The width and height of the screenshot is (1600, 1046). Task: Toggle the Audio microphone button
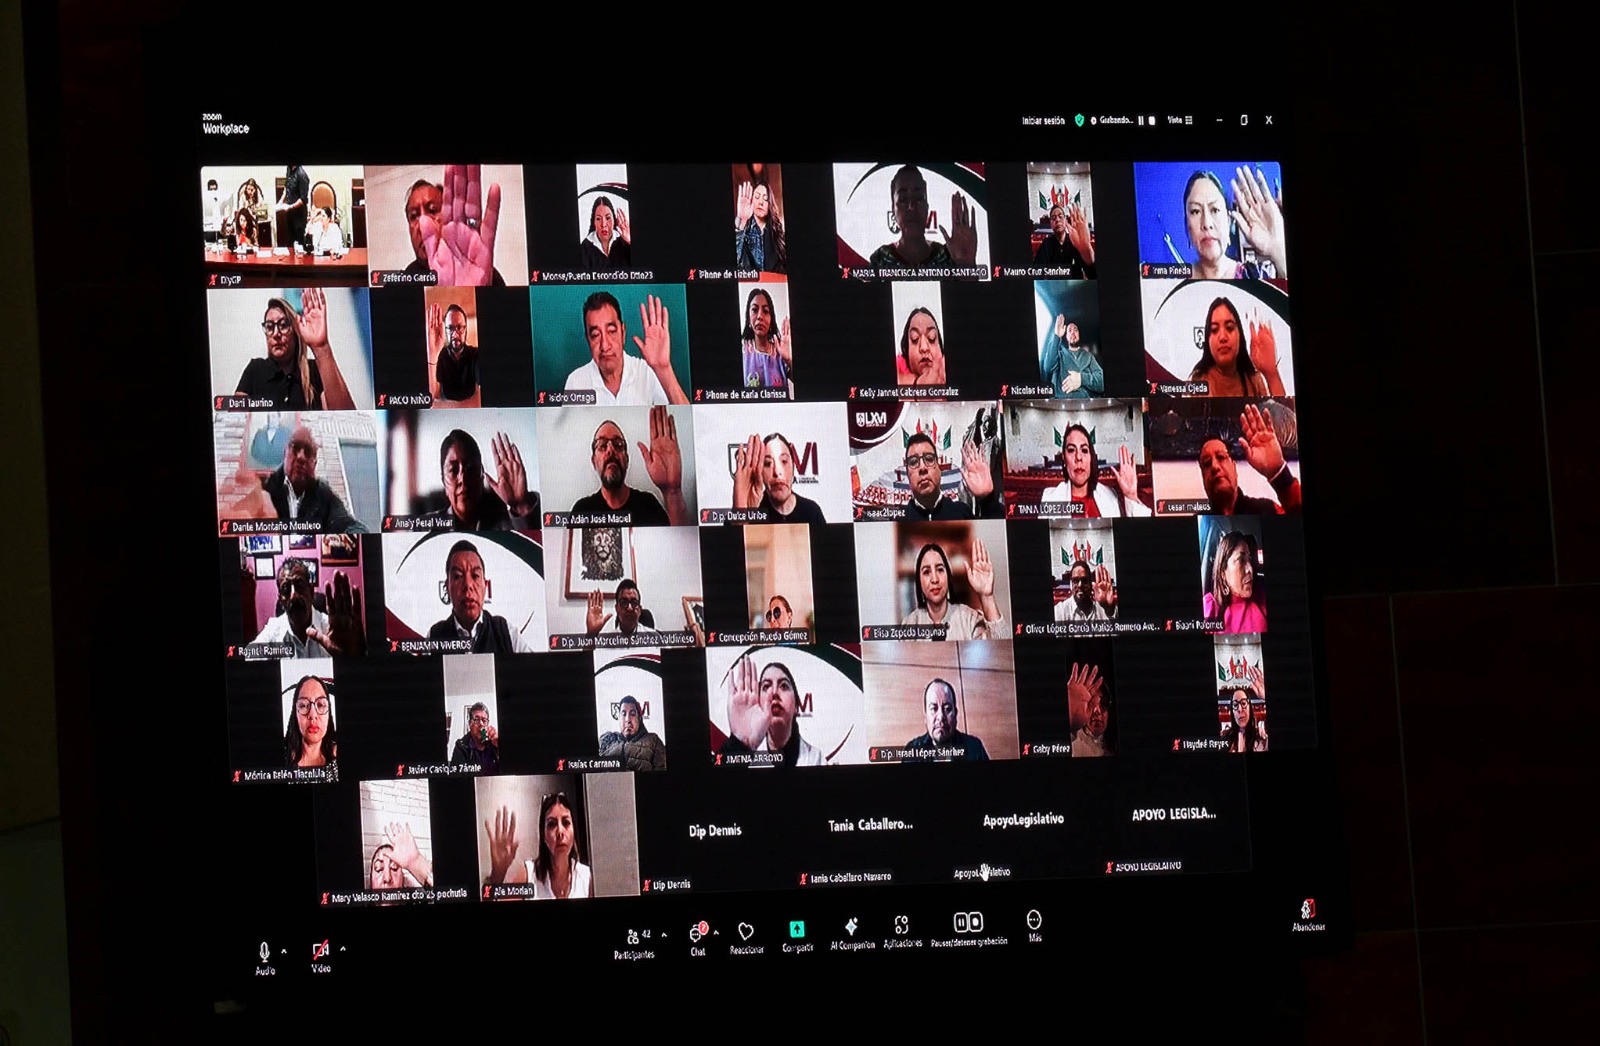264,952
